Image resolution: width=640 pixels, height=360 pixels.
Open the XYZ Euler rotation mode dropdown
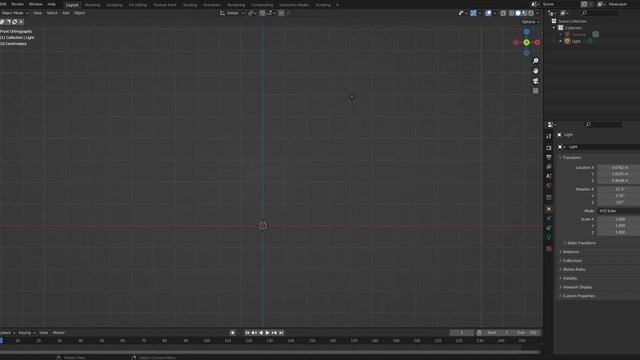[618, 211]
